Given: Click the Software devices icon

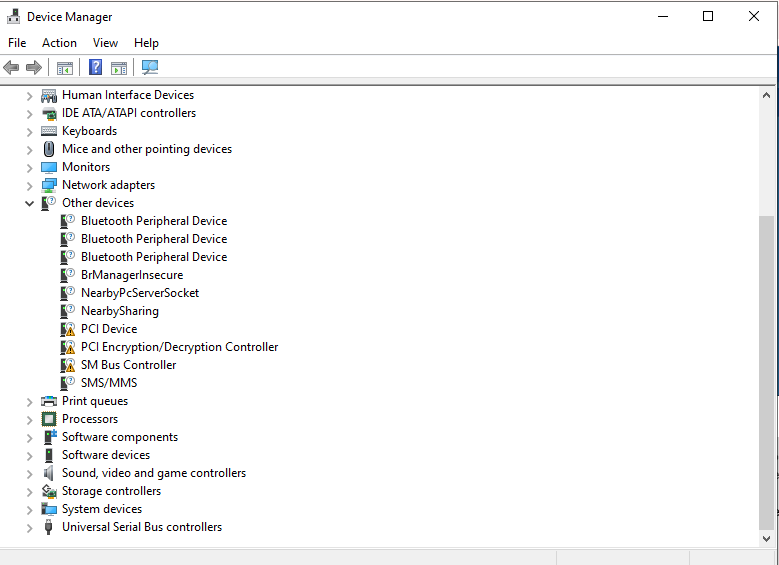Looking at the screenshot, I should (49, 455).
